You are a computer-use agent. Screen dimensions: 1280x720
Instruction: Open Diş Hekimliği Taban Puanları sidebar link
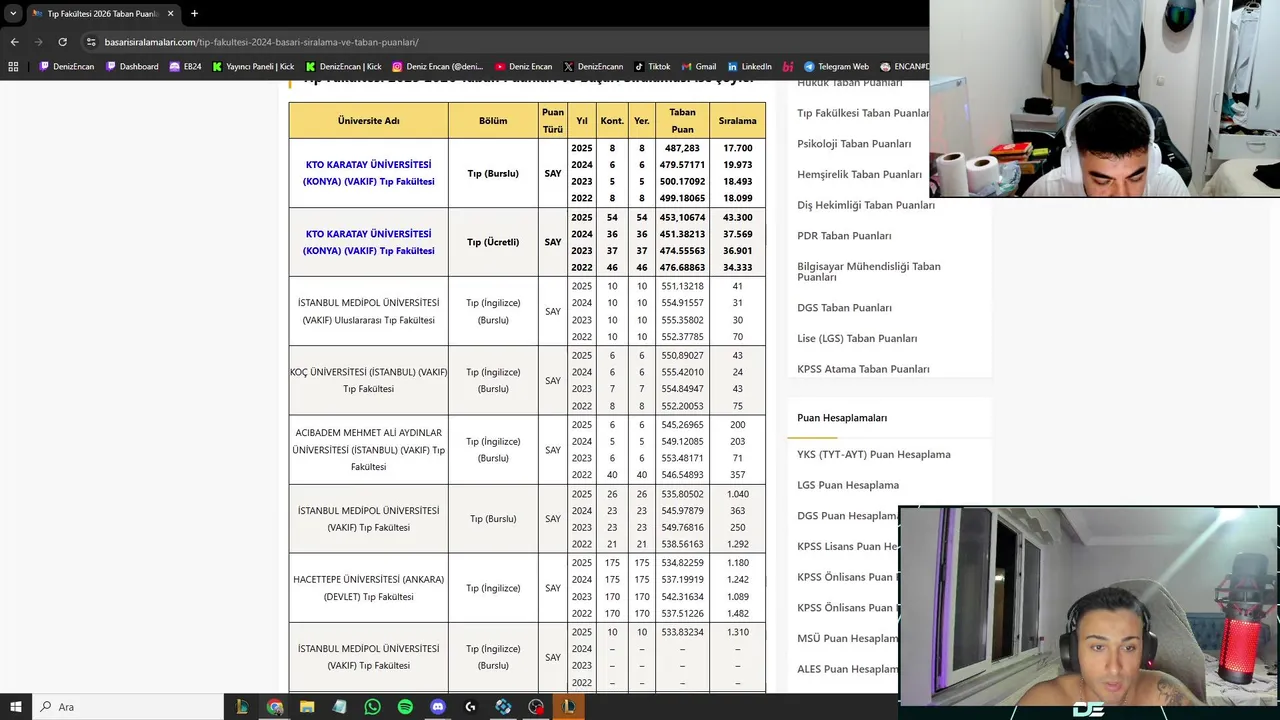point(866,205)
